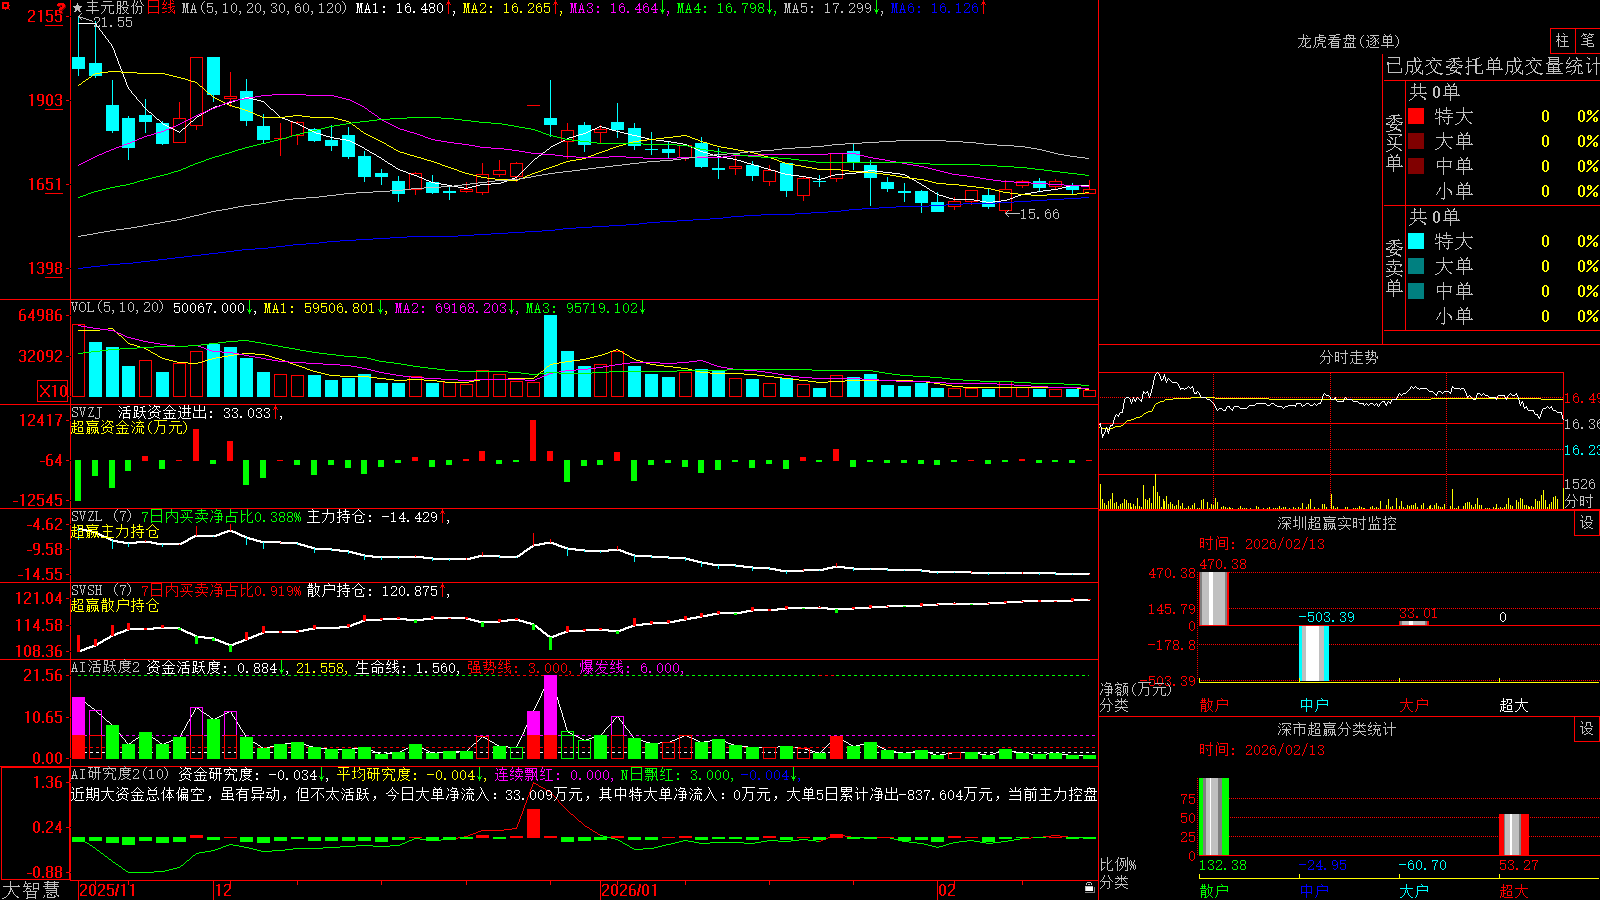Click the red 特大 swatch under 委买单

click(x=1416, y=116)
